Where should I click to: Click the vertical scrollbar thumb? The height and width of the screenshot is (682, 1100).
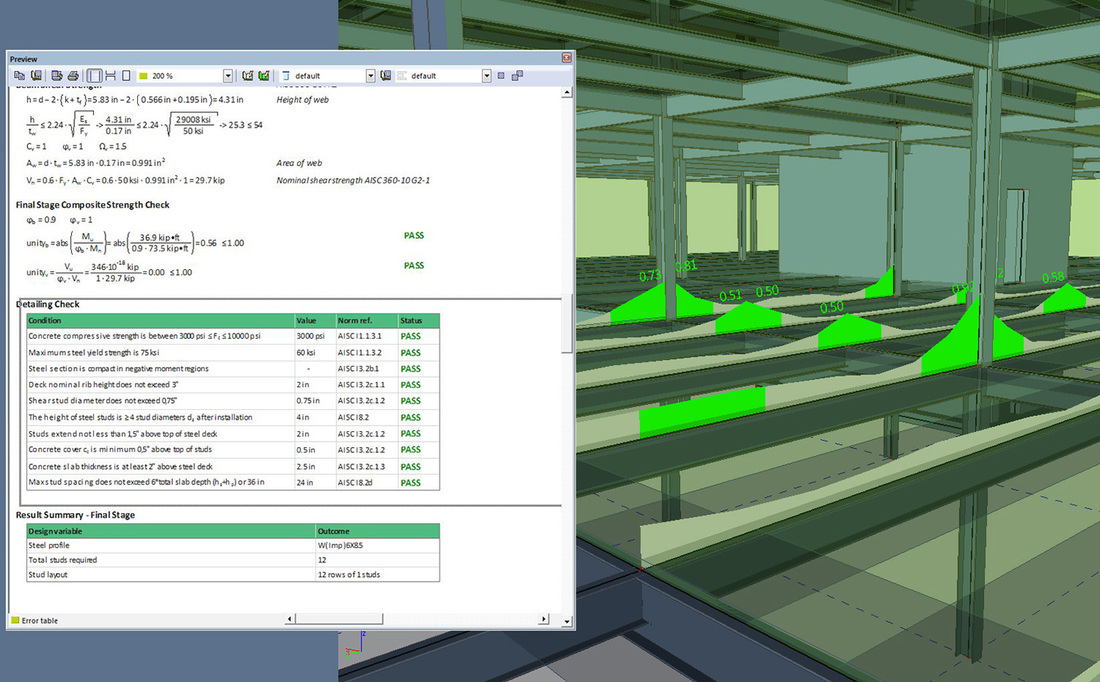(x=567, y=324)
